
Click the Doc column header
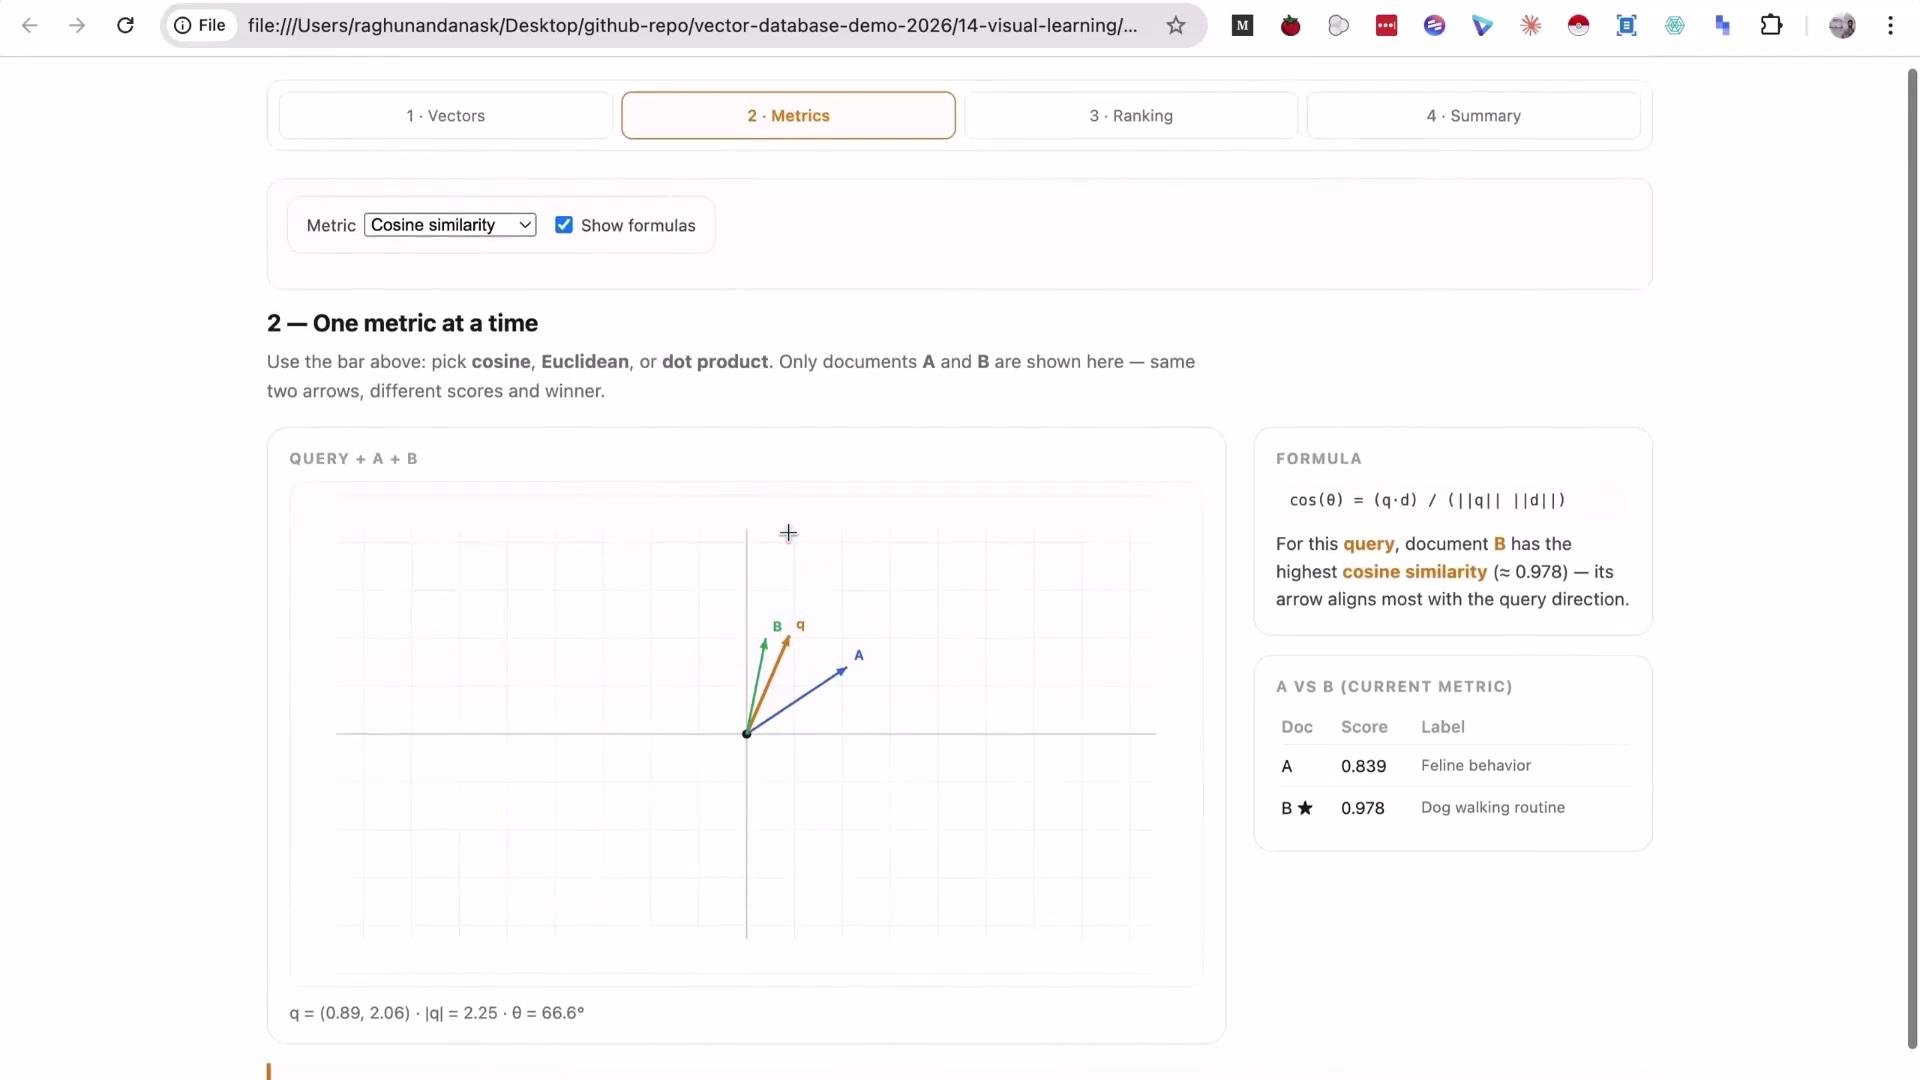(1297, 727)
